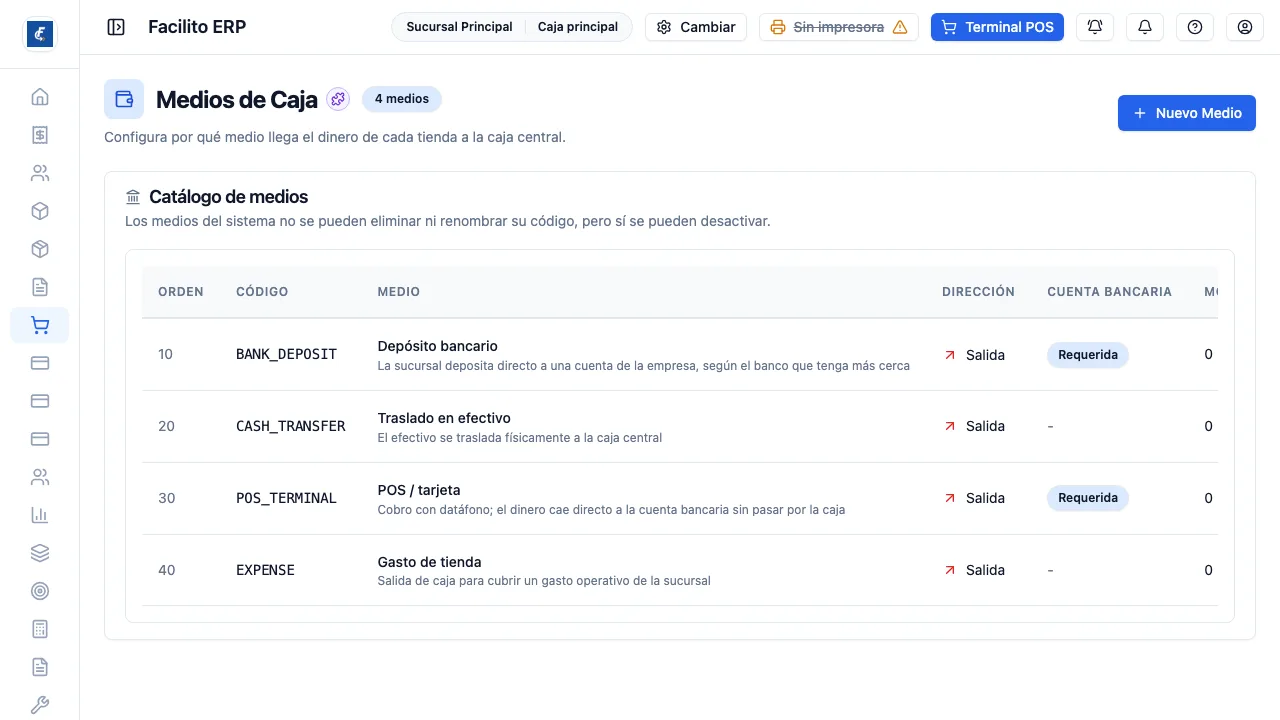Open the calculator icon in sidebar
The width and height of the screenshot is (1280, 720).
[x=40, y=629]
